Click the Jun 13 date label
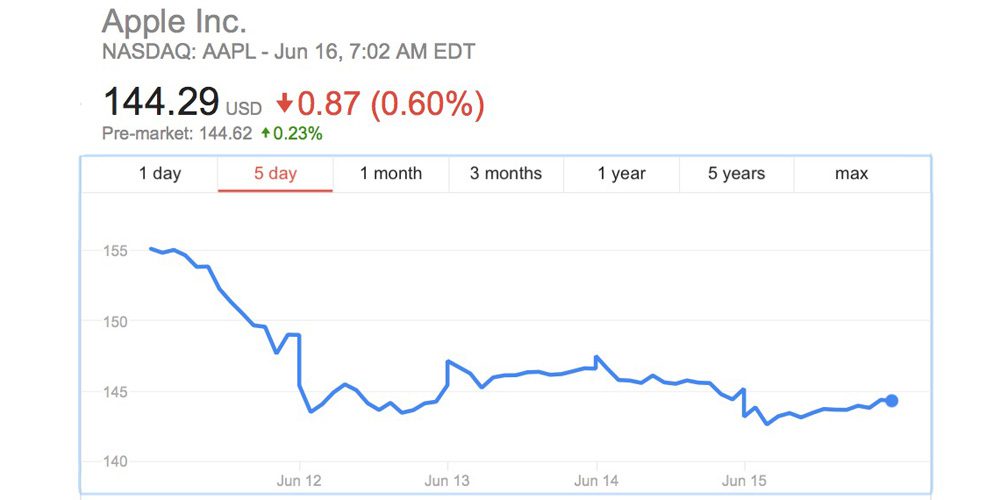The image size is (1000, 500). point(447,481)
